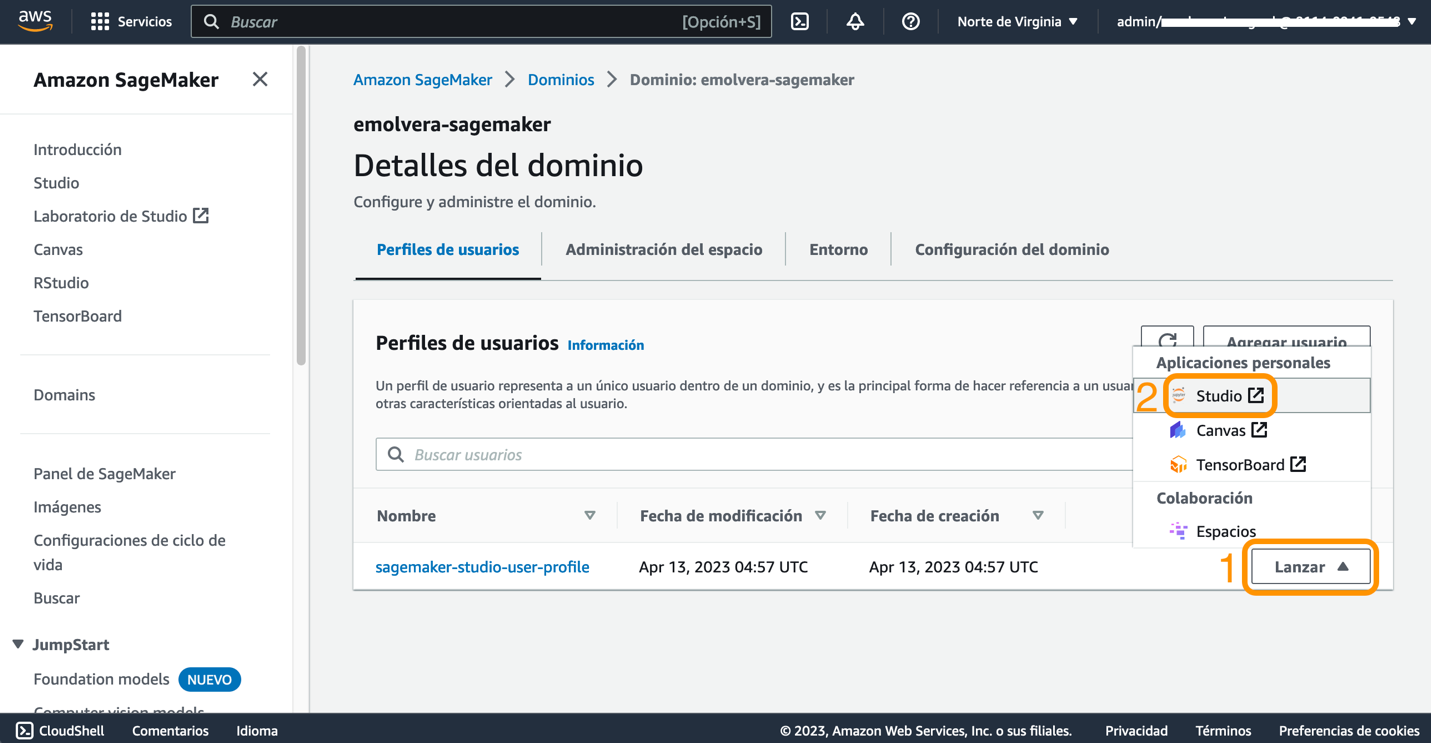Click Amazon SageMaker breadcrumb link

point(423,80)
